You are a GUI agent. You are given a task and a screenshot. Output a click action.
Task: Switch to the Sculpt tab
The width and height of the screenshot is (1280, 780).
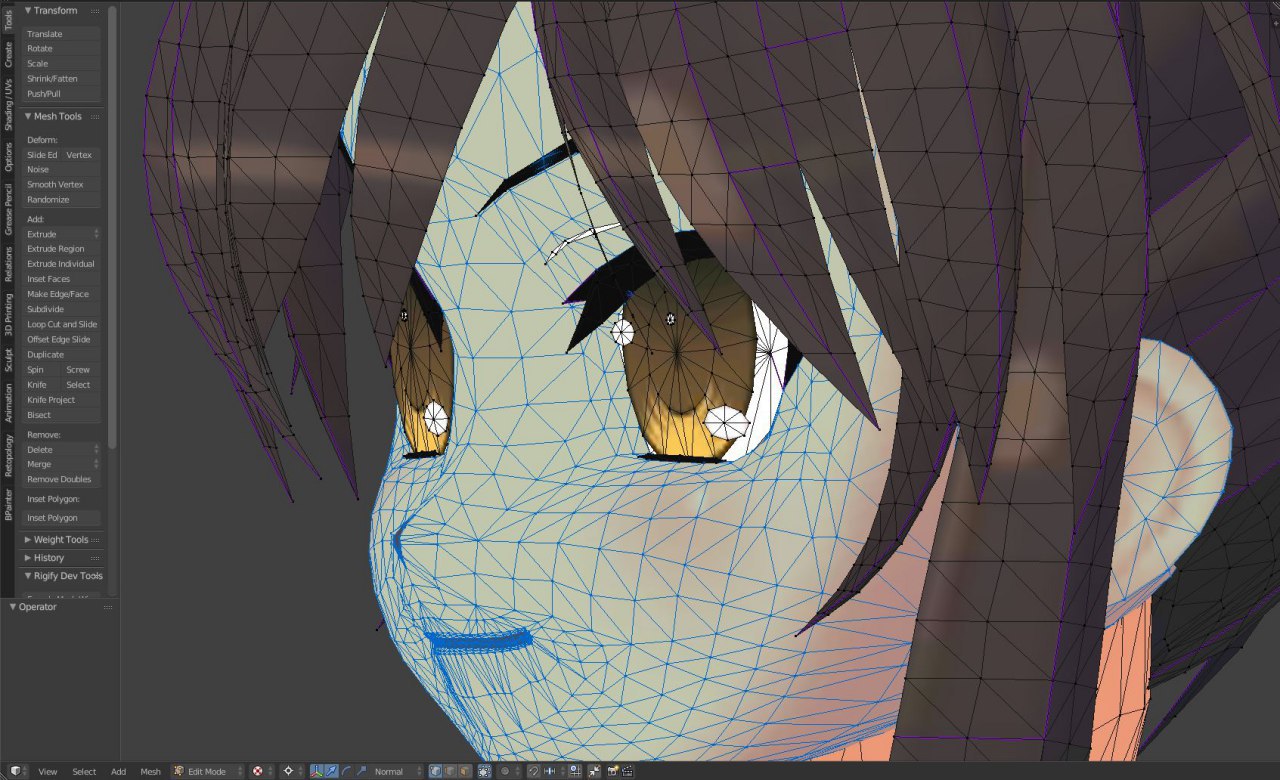[8, 360]
